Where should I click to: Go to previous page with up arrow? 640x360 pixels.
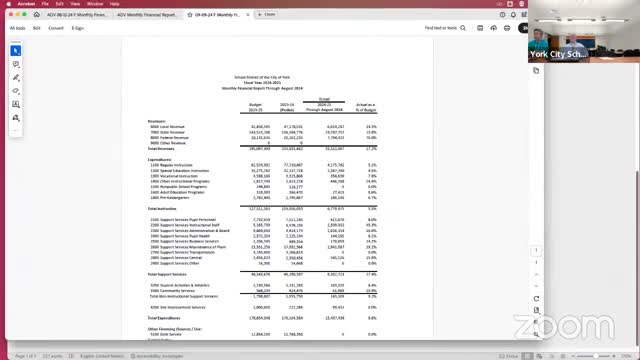click(x=536, y=274)
